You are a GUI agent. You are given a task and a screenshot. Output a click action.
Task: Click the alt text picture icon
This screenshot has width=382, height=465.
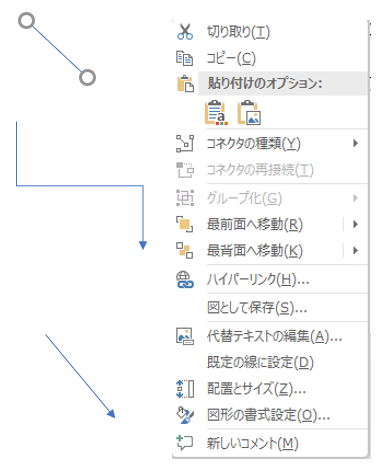point(185,336)
